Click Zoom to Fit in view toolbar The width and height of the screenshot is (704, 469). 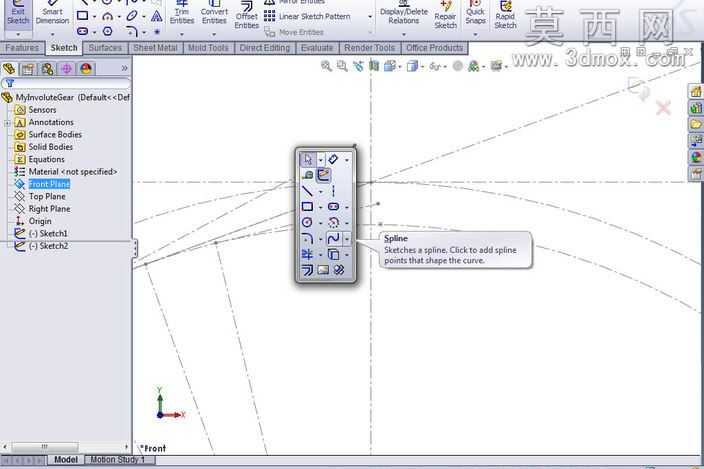[326, 66]
